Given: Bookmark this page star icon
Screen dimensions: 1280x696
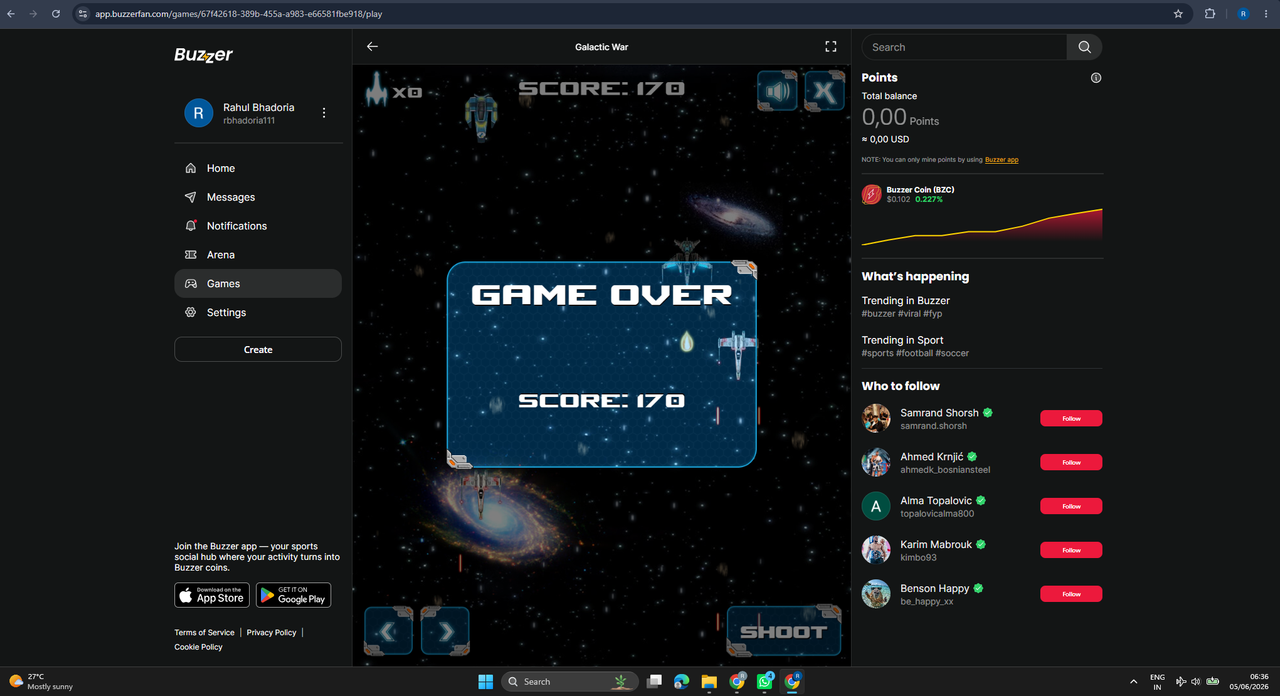Looking at the screenshot, I should coord(1178,14).
